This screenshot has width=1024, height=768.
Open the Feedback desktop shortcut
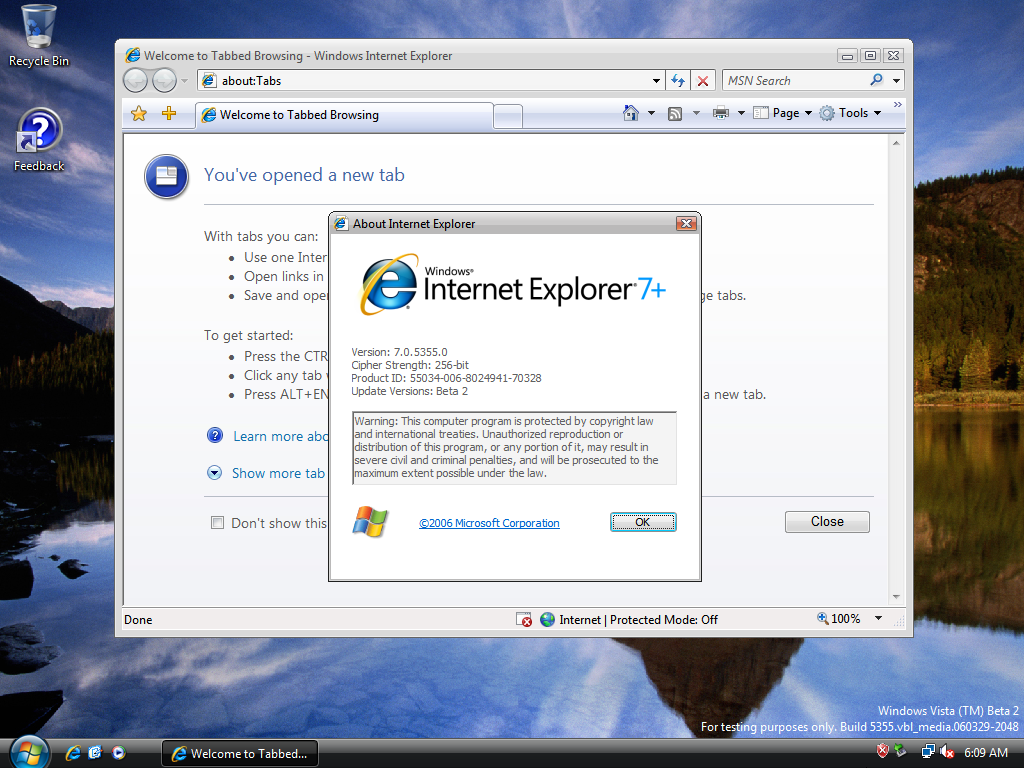(x=39, y=140)
